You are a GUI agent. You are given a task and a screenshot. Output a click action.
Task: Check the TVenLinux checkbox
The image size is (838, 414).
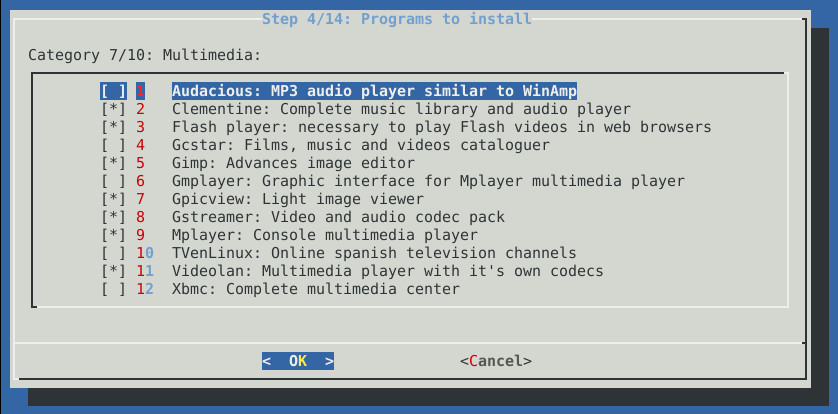click(113, 253)
